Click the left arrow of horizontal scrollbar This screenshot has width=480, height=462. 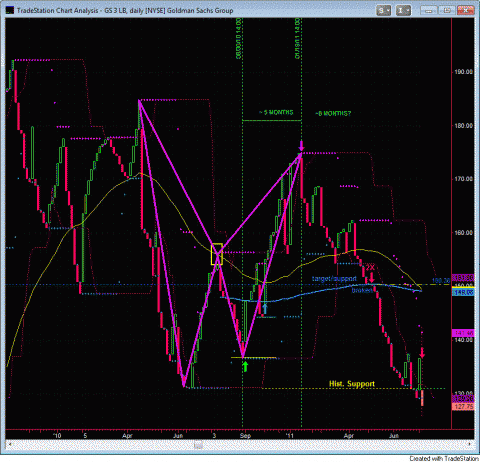coord(9,444)
